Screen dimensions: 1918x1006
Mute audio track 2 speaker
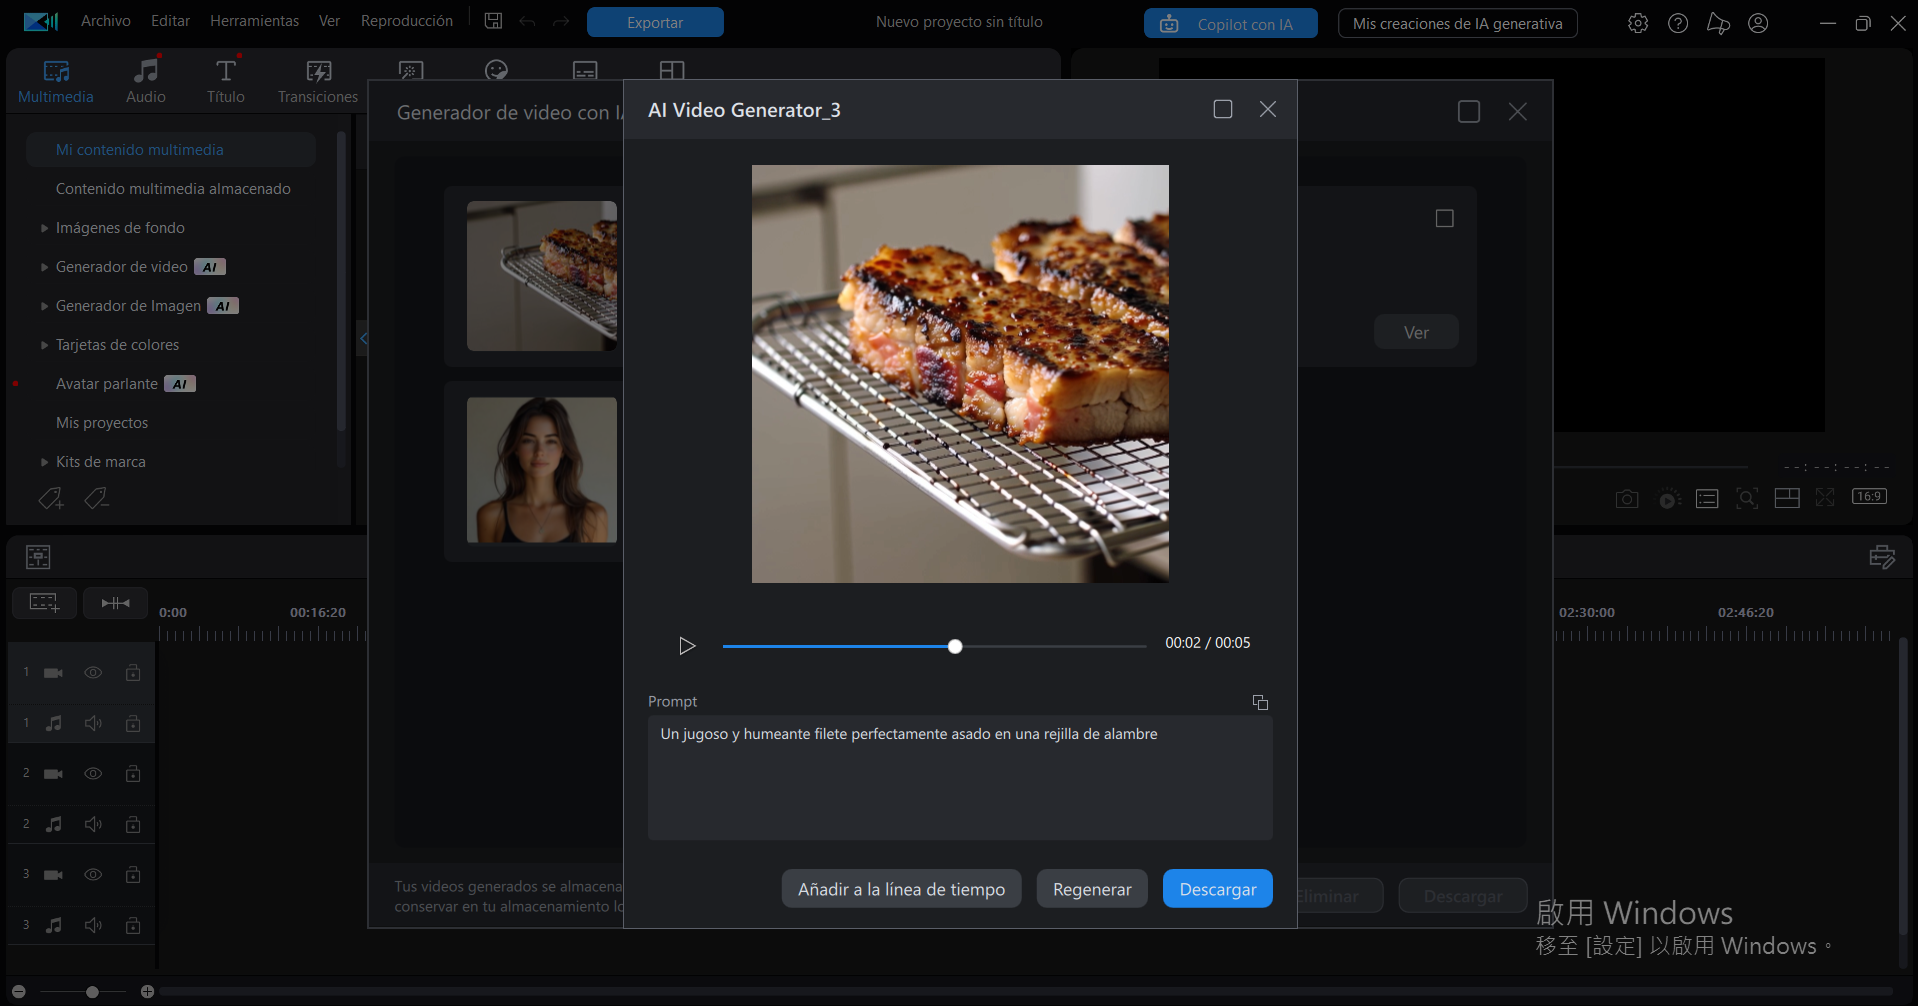[x=93, y=824]
